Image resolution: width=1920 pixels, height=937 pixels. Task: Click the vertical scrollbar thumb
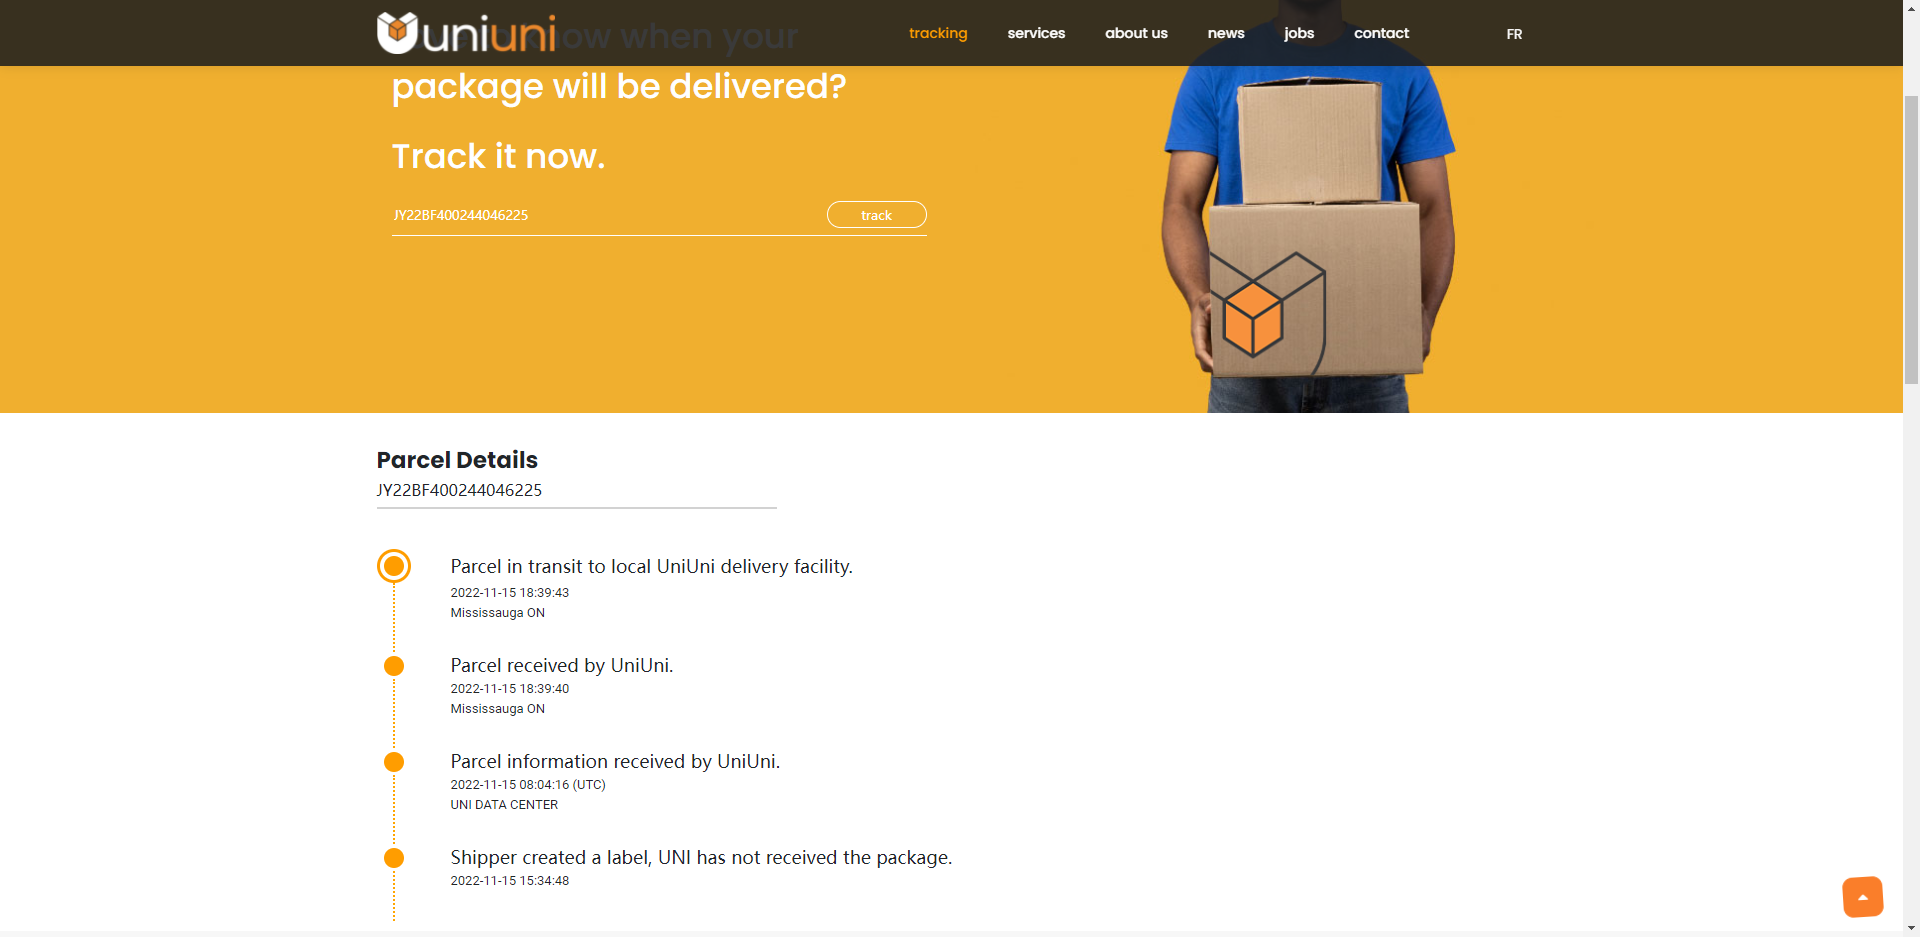(1911, 240)
